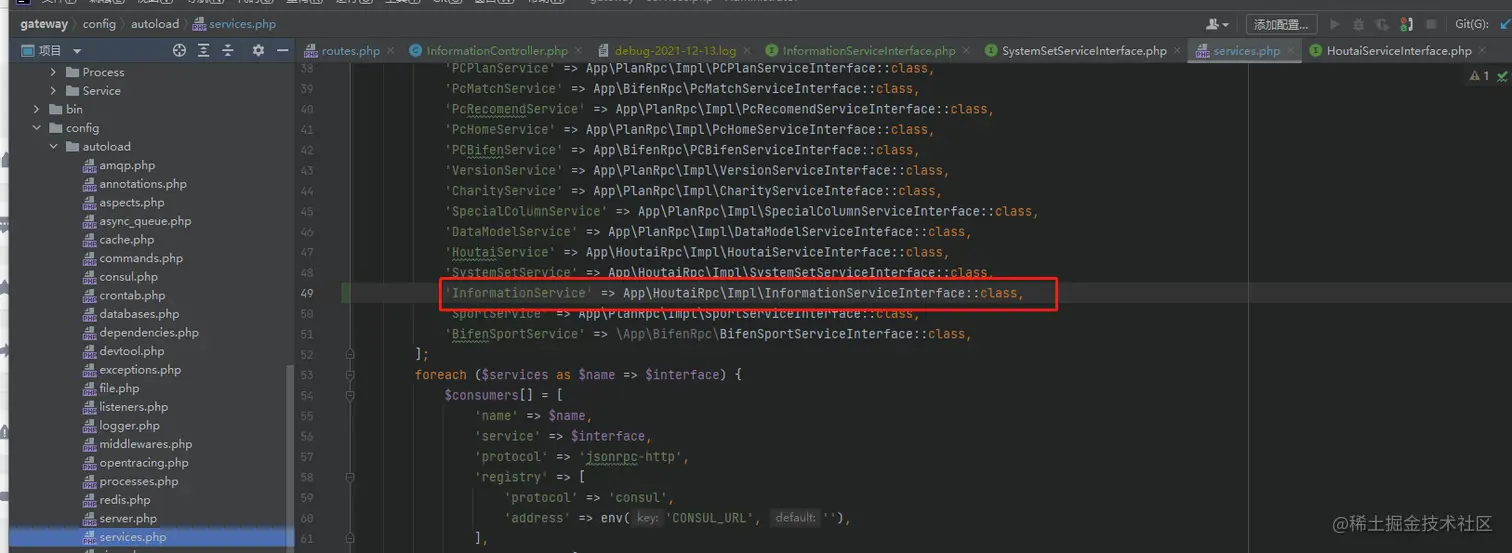Click the 添加配置 add configuration button
The image size is (1512, 553).
(x=1281, y=24)
